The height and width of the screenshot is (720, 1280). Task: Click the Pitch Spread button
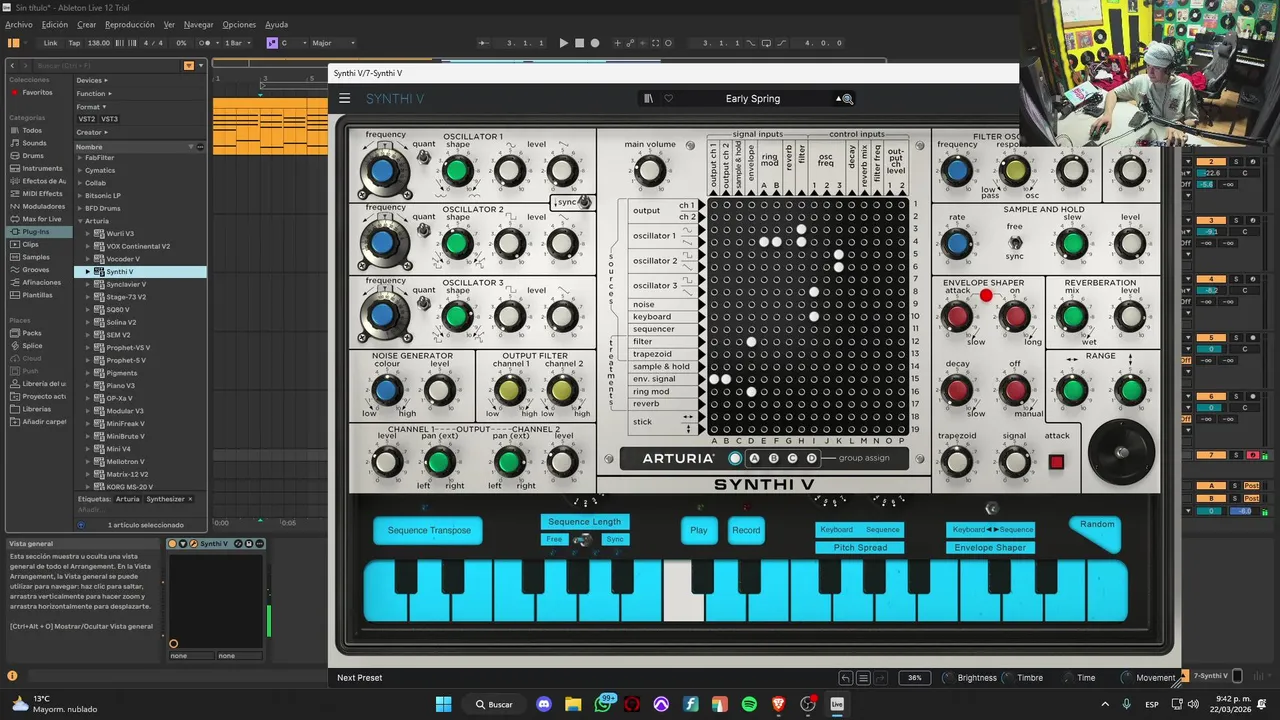[859, 548]
